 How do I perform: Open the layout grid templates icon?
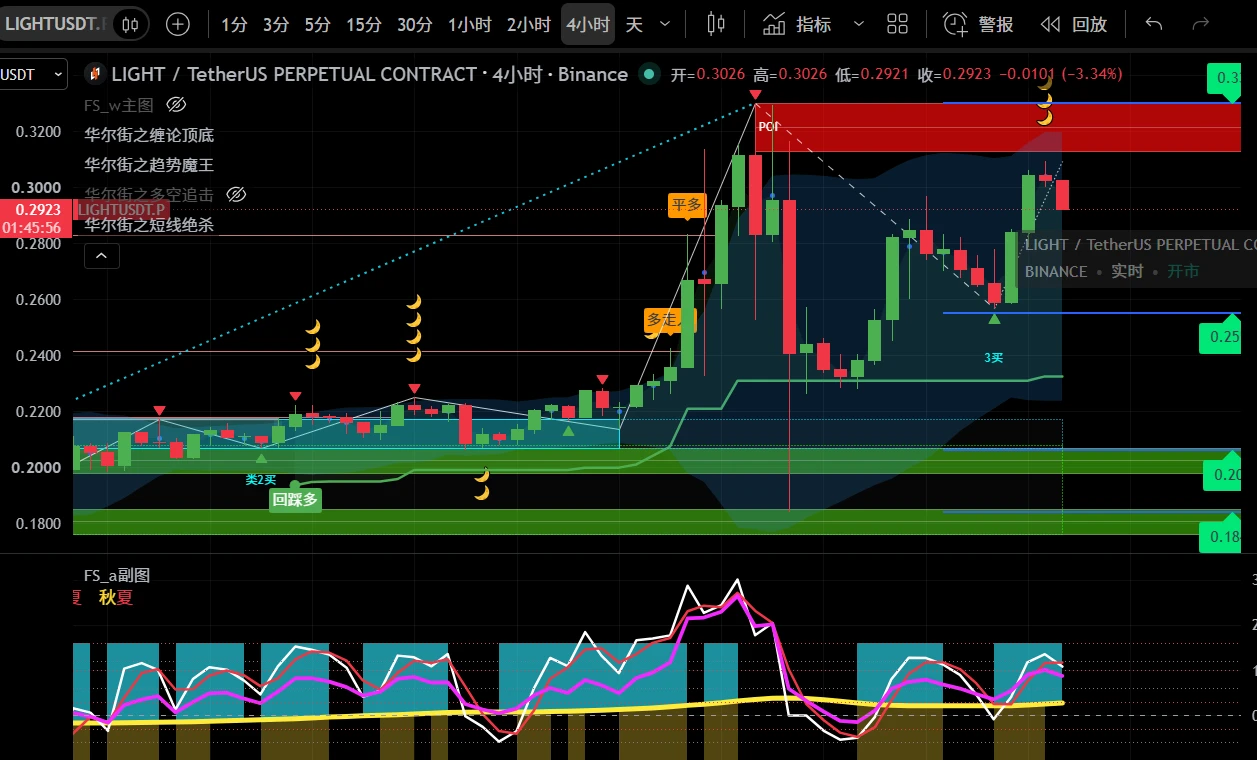(898, 24)
